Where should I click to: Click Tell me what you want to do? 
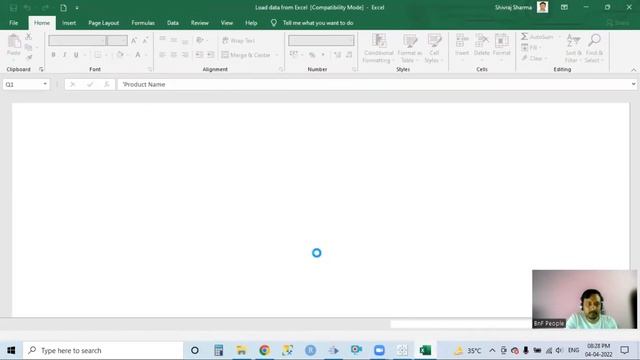tap(318, 23)
